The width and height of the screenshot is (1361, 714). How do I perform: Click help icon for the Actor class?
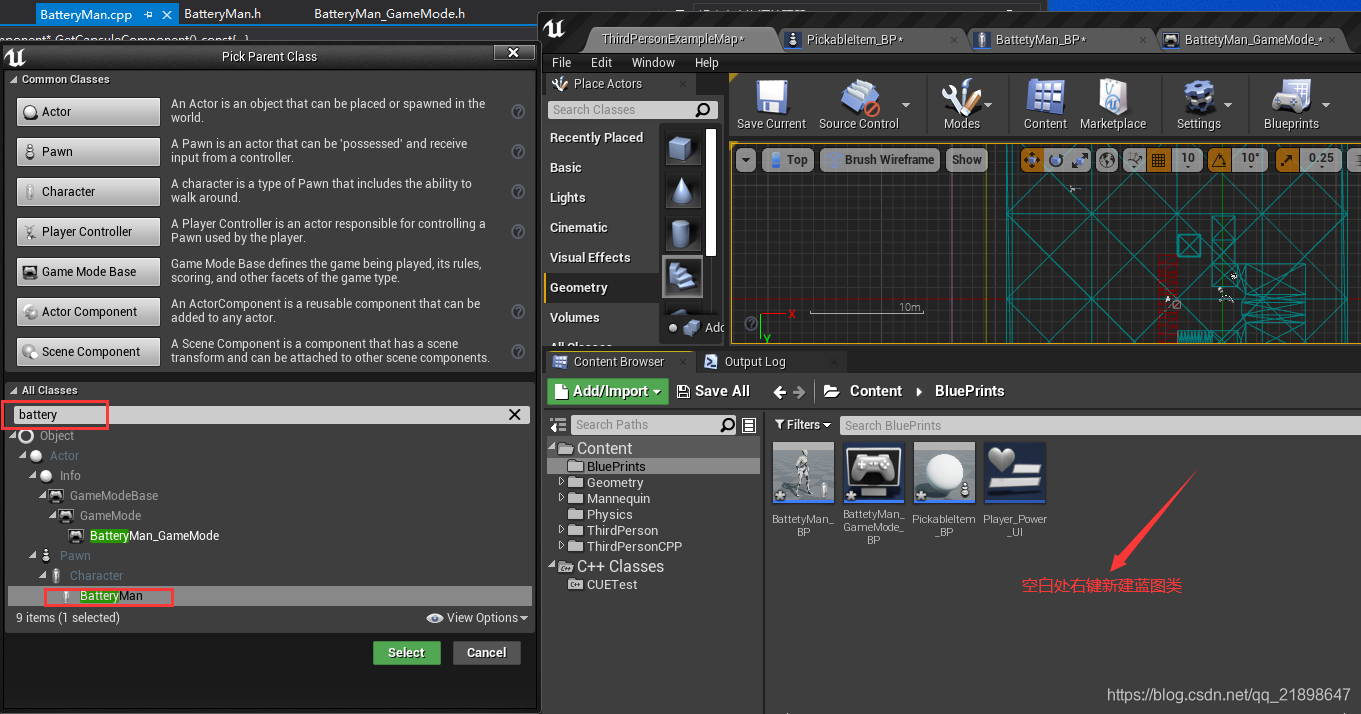pos(518,112)
